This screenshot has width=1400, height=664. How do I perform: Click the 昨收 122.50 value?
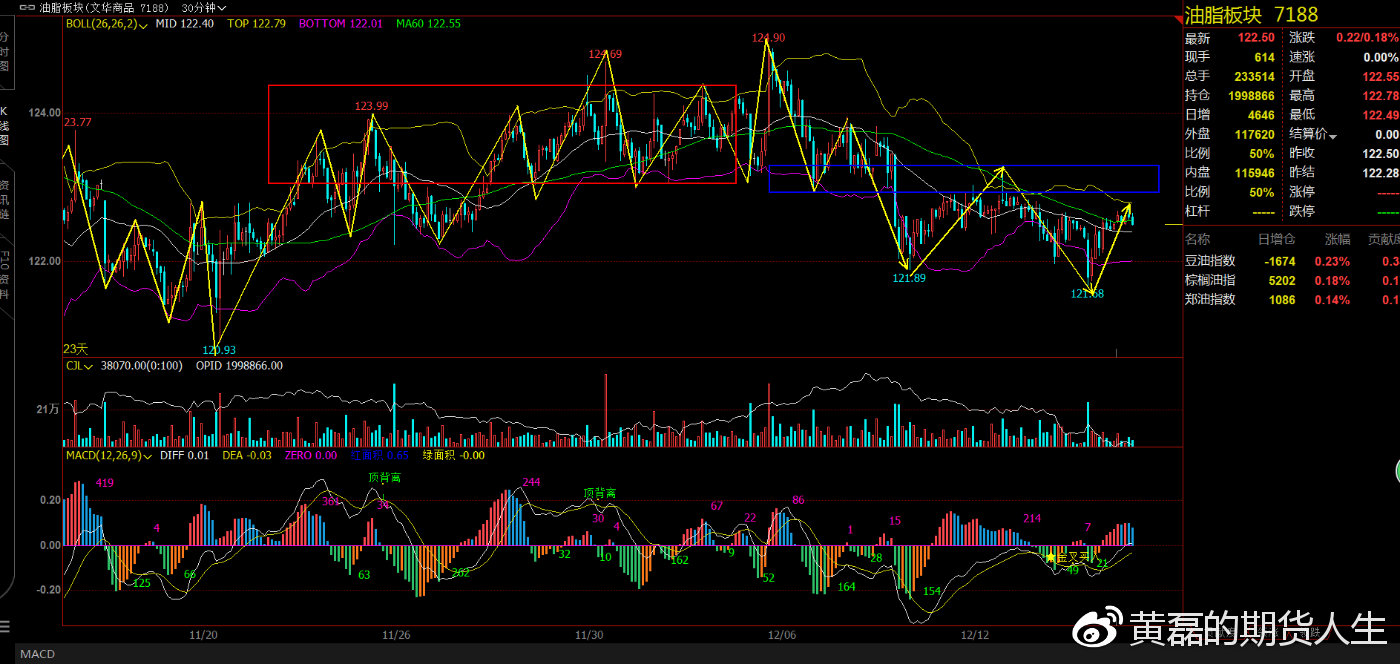pos(1381,153)
